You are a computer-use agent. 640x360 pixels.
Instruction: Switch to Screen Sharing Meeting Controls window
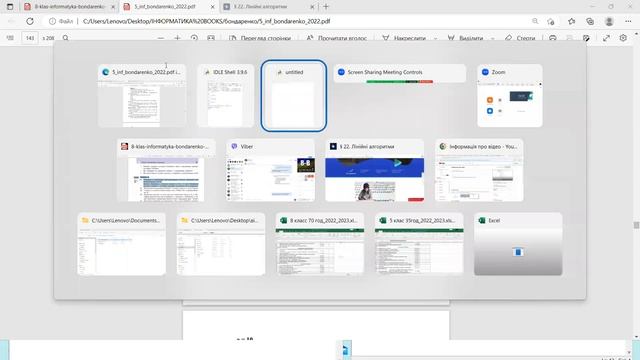[400, 73]
